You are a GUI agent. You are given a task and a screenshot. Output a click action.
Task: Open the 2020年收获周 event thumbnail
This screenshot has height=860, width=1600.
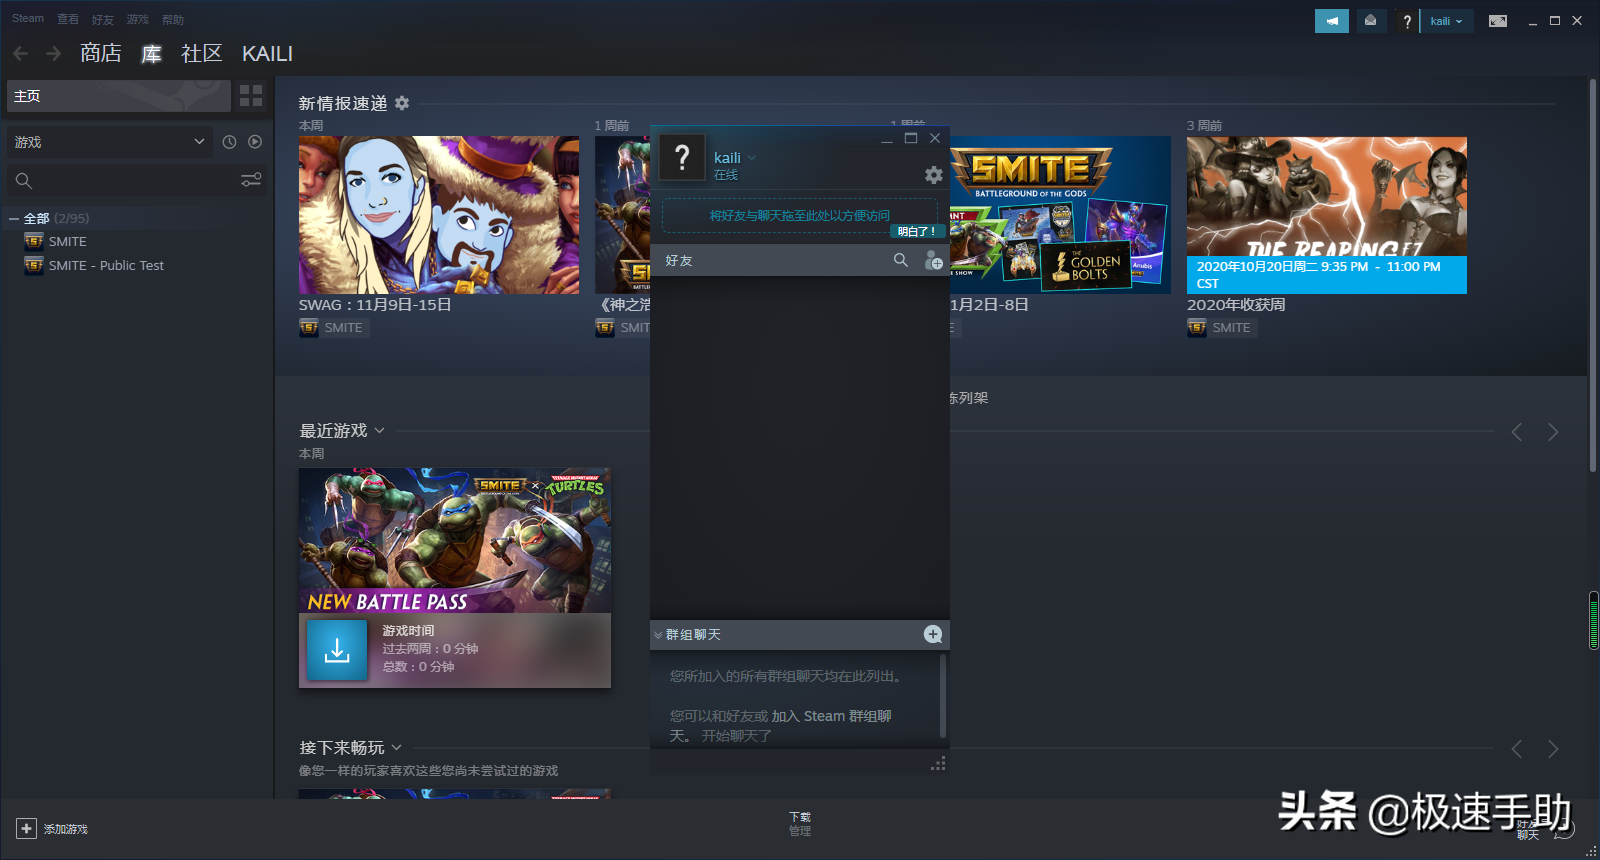(x=1327, y=215)
